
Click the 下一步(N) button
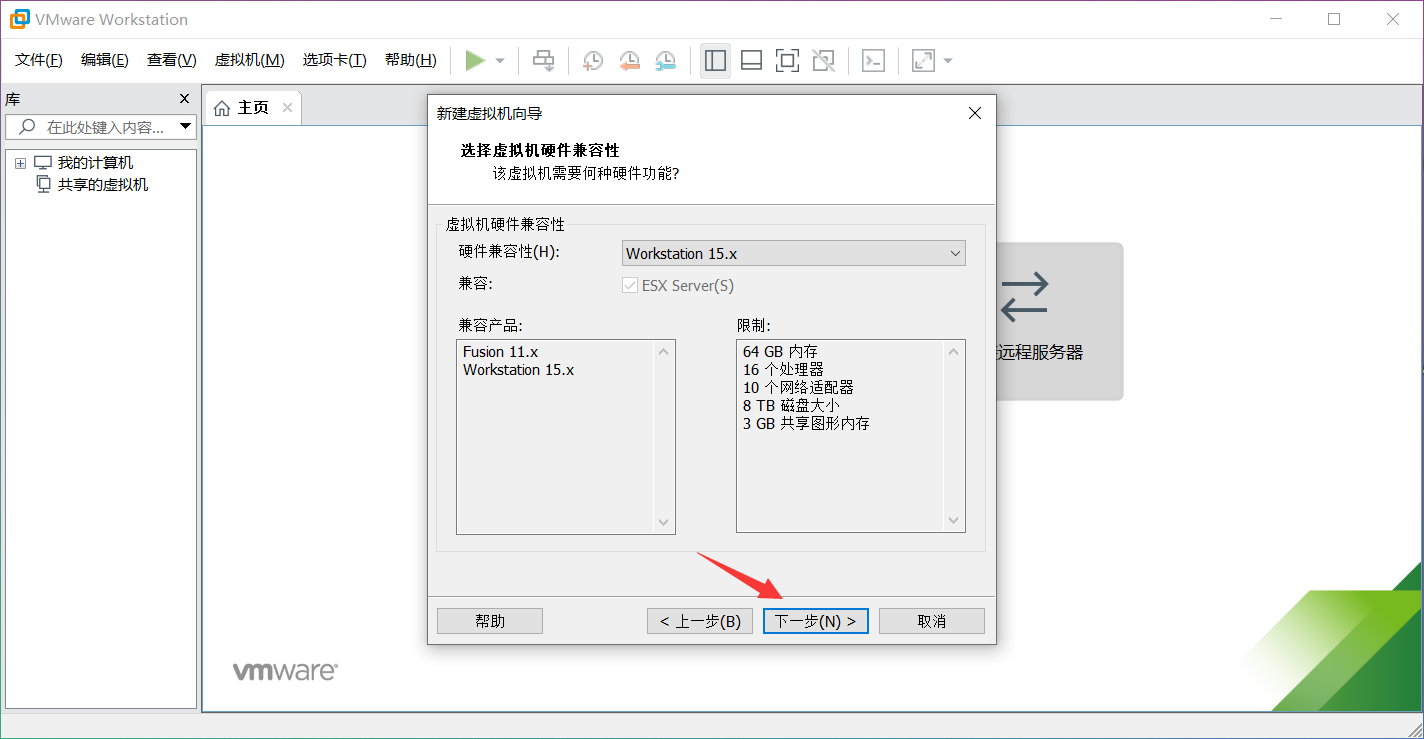815,620
